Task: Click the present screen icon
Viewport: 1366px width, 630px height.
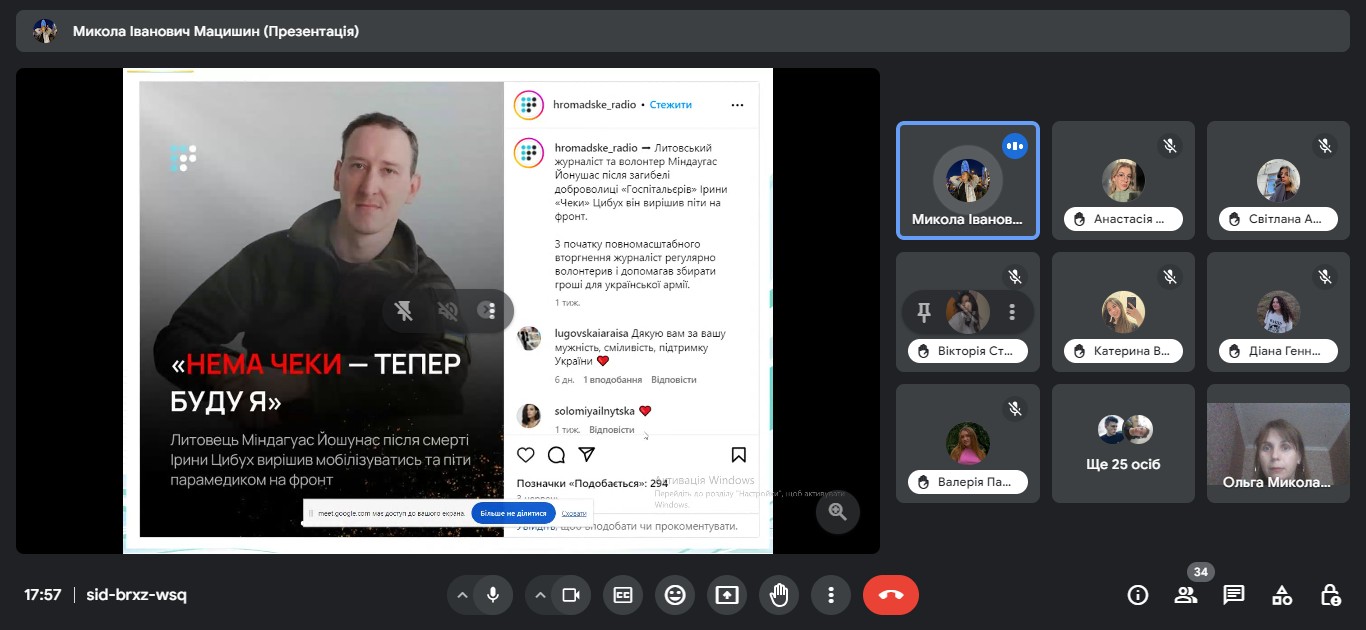Action: pos(727,595)
